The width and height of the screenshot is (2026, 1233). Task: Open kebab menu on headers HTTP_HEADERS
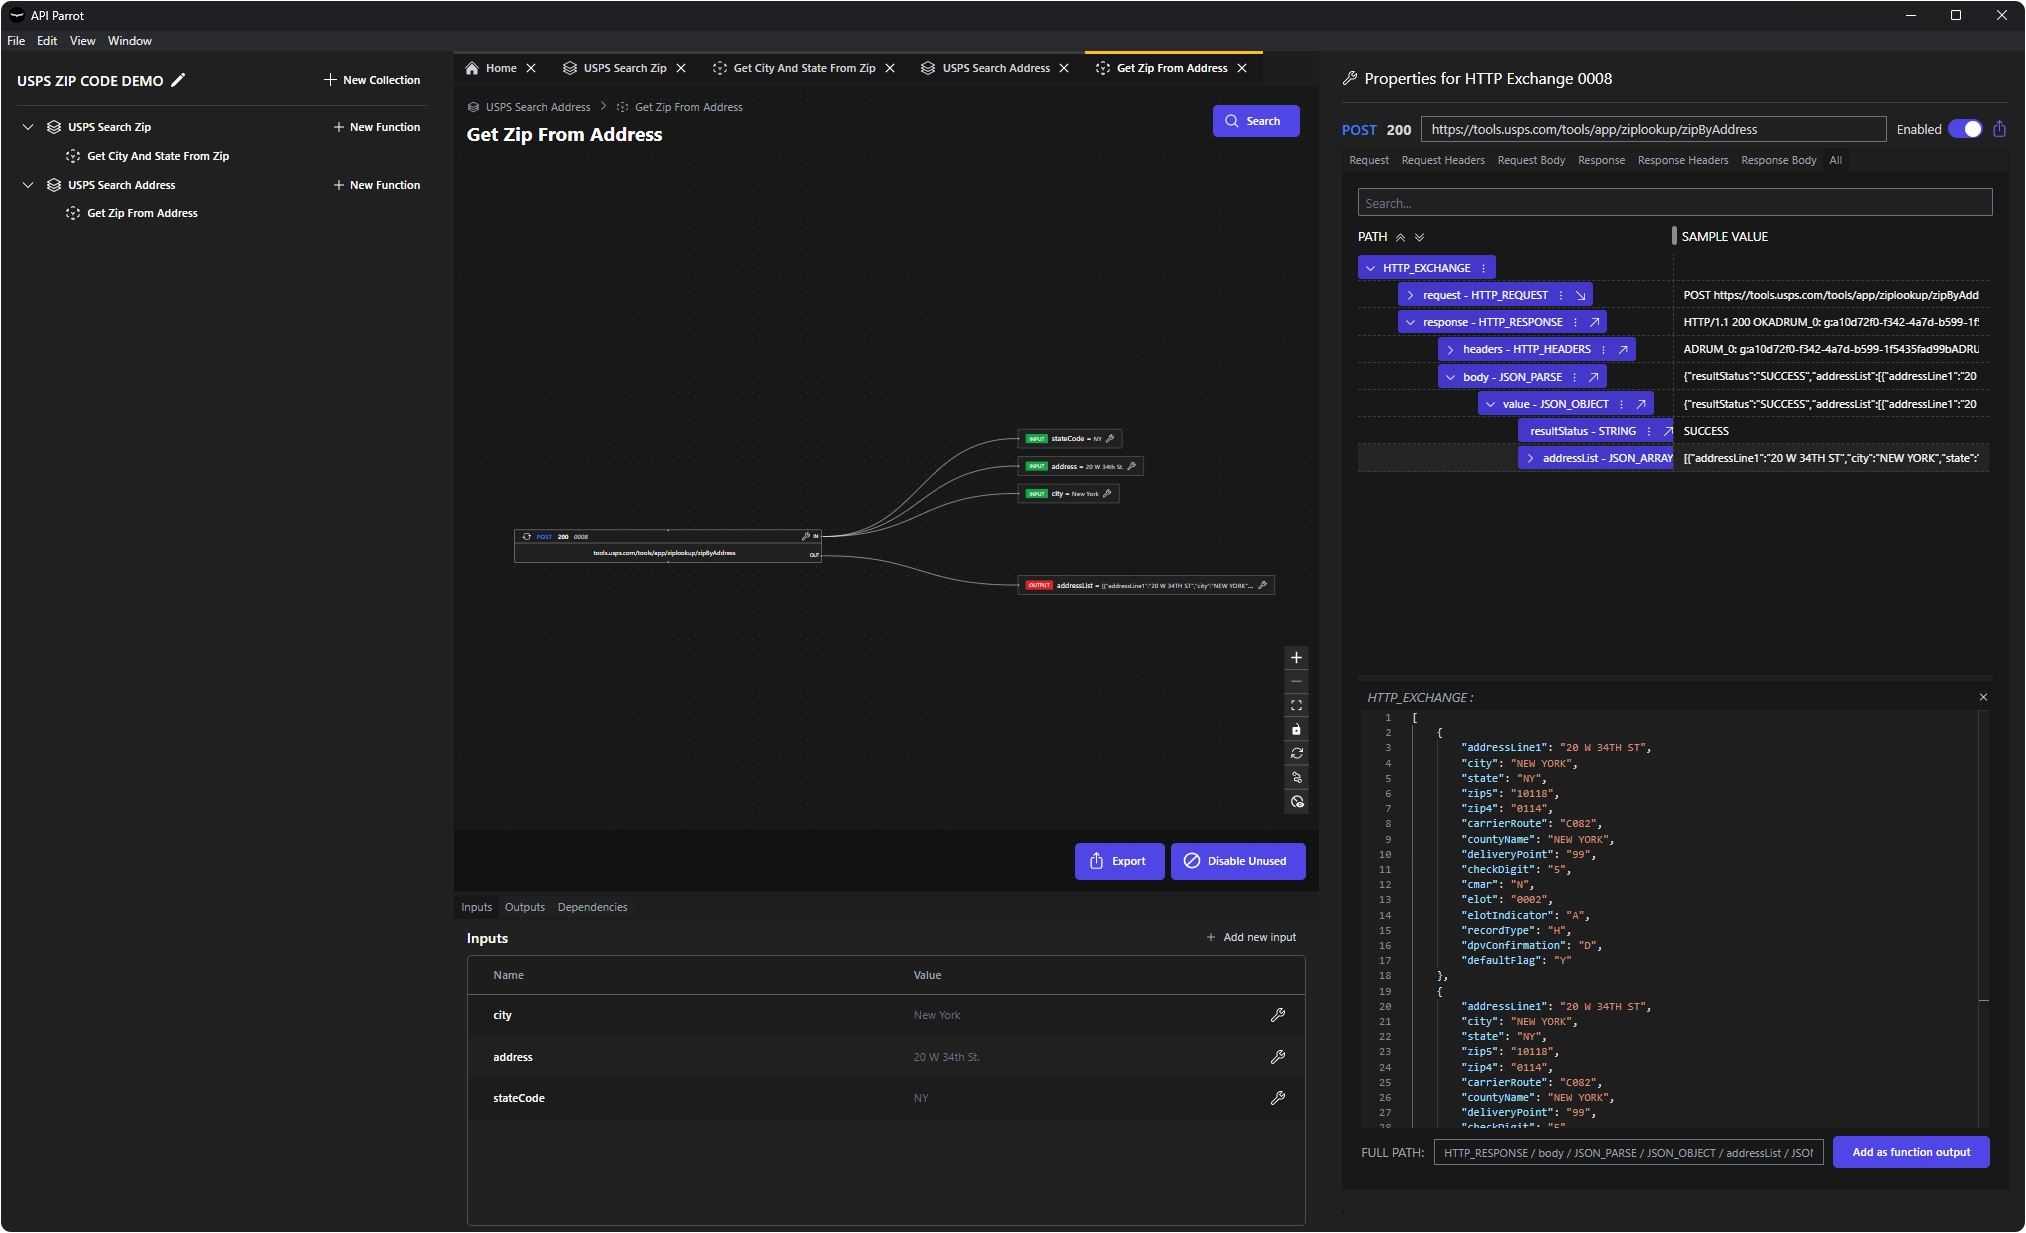tap(1603, 349)
